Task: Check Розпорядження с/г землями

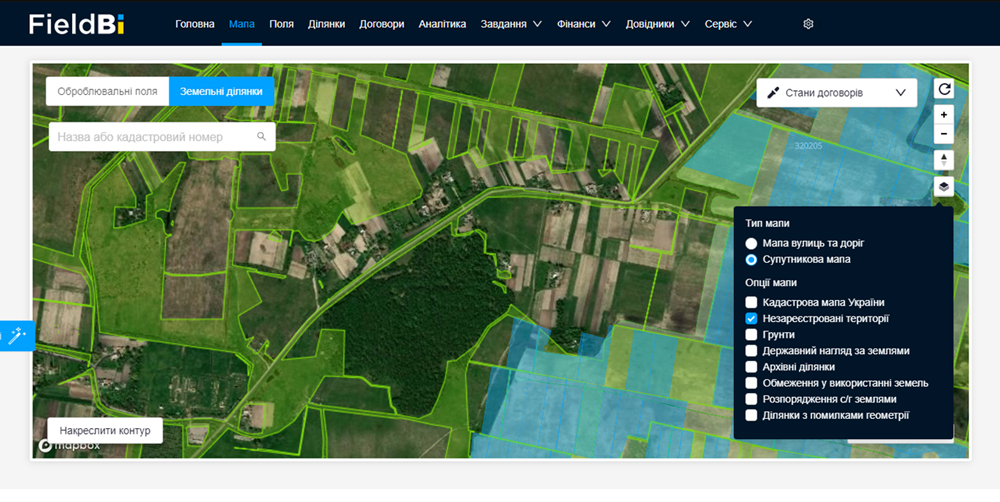Action: [x=751, y=399]
